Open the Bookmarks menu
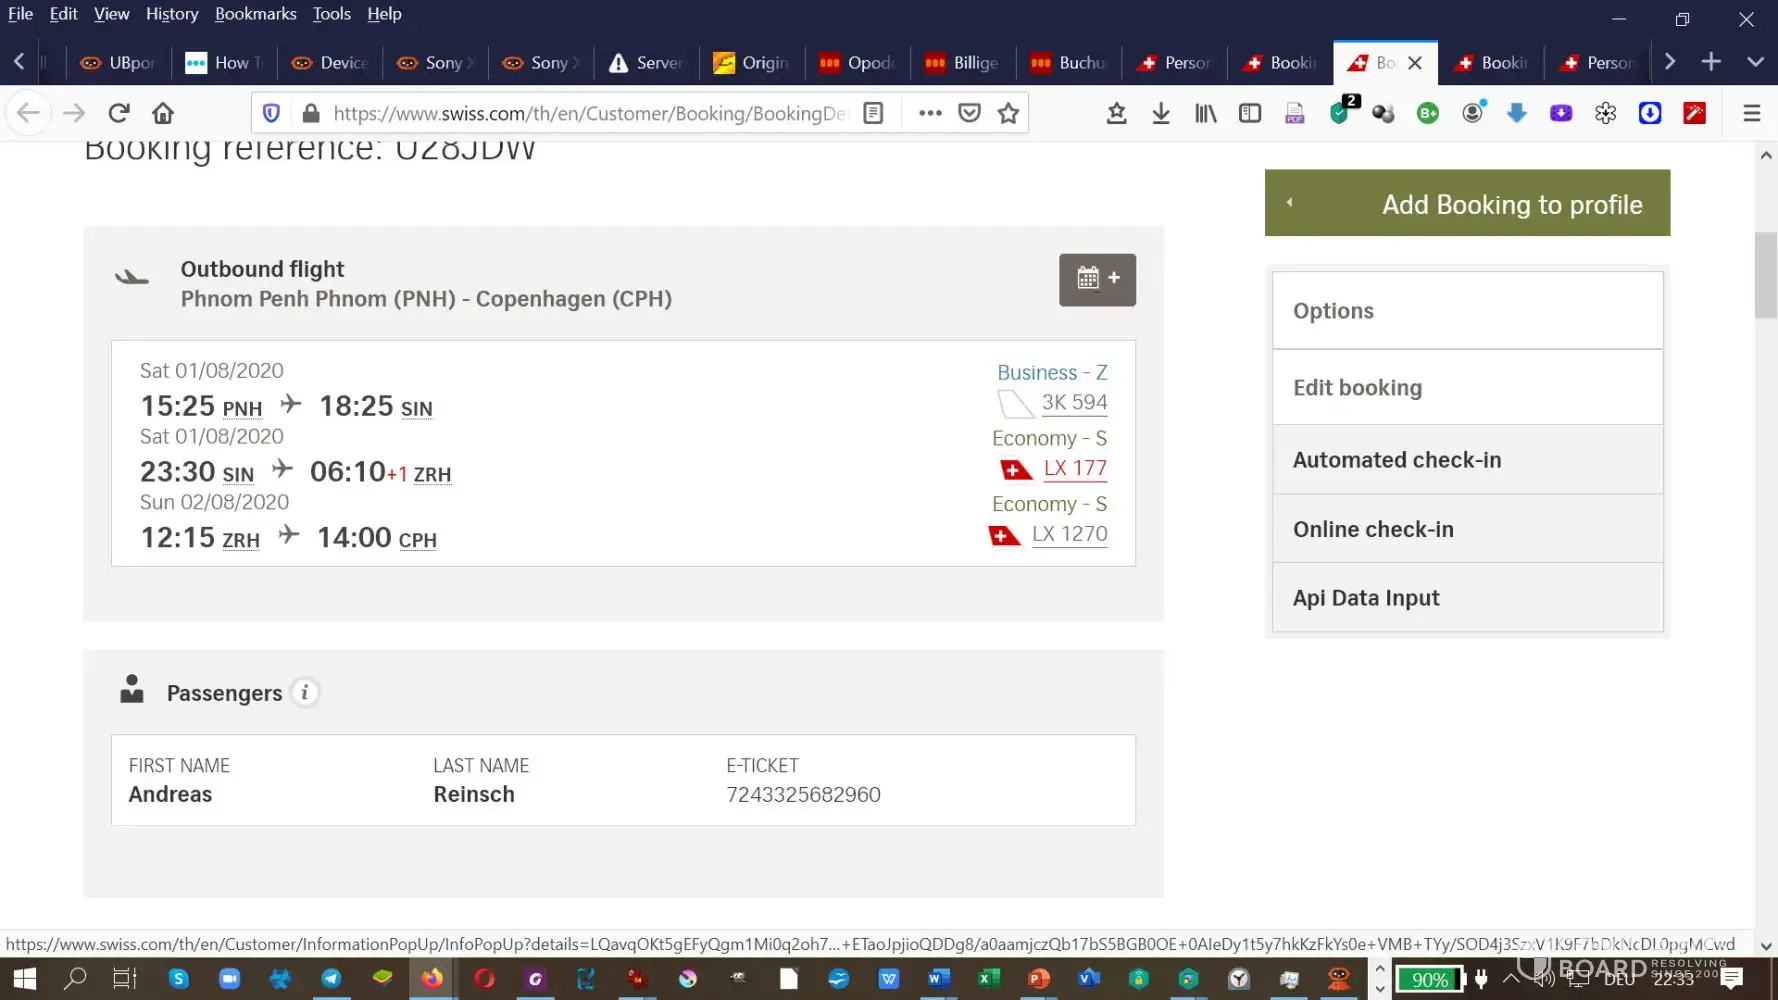 coord(255,14)
